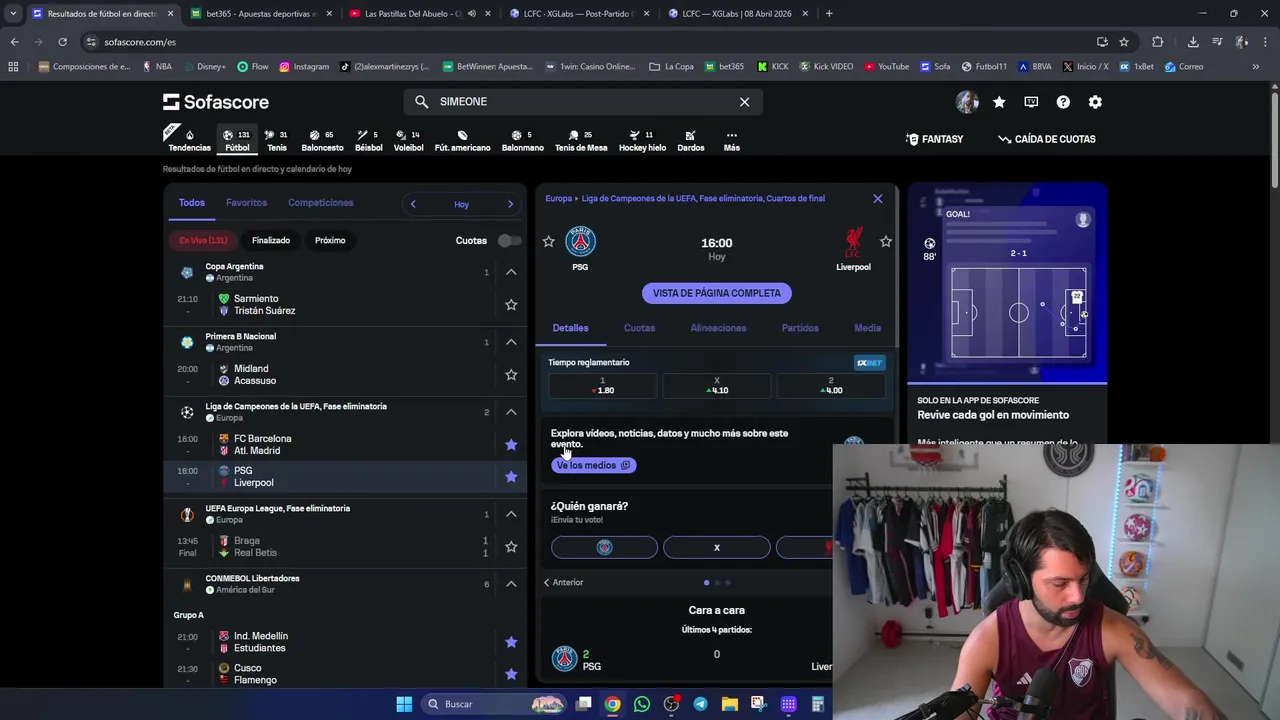Click the Sofascore logo
This screenshot has height=720, width=1280.
pyautogui.click(x=216, y=102)
